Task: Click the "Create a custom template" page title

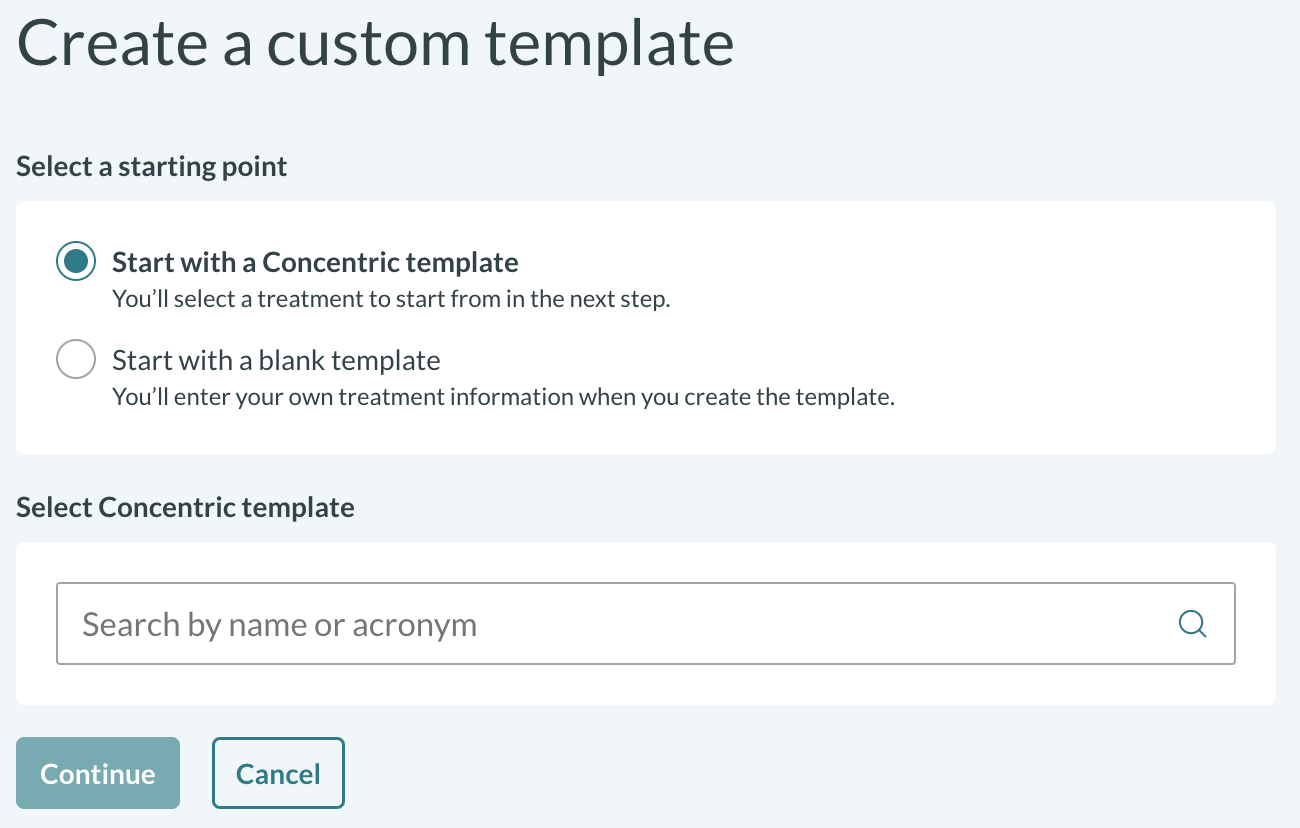Action: pyautogui.click(x=375, y=43)
